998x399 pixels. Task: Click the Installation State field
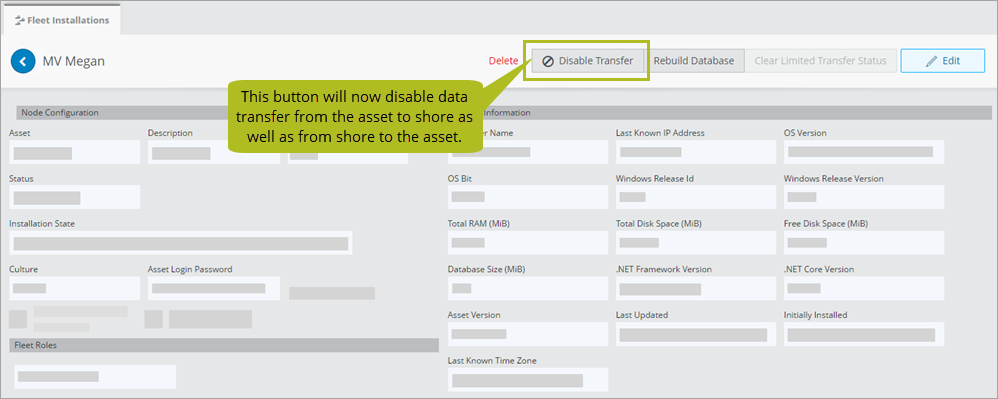click(181, 243)
